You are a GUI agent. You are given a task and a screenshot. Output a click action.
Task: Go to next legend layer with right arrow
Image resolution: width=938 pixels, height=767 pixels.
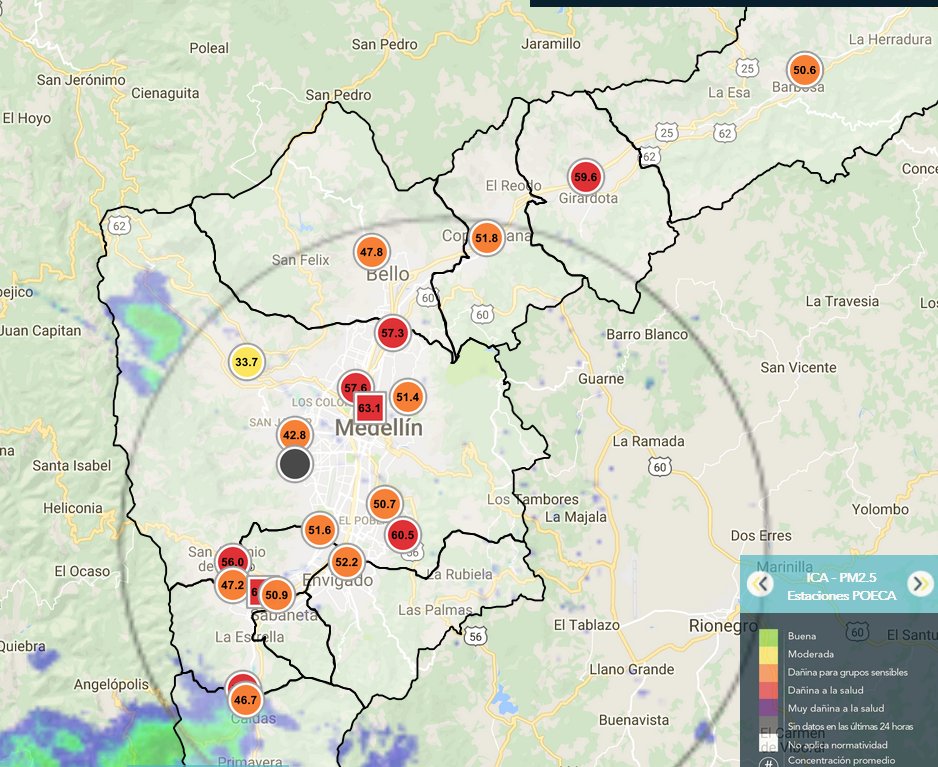click(x=920, y=583)
